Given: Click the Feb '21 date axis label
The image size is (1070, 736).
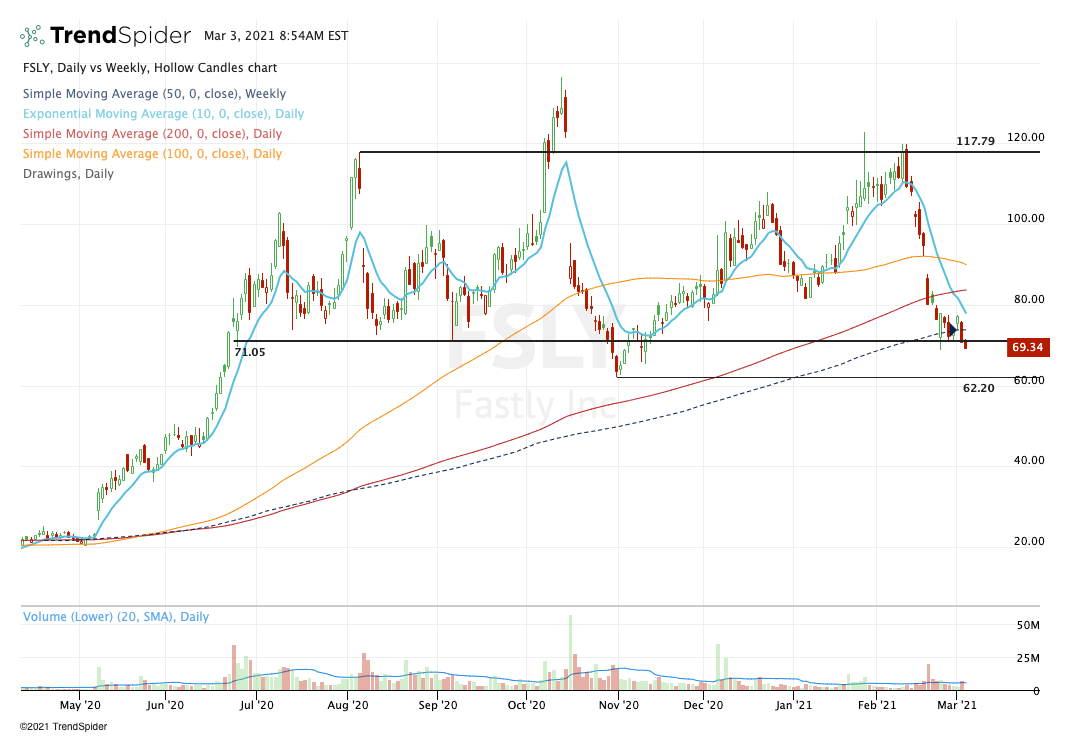Looking at the screenshot, I should (x=877, y=705).
